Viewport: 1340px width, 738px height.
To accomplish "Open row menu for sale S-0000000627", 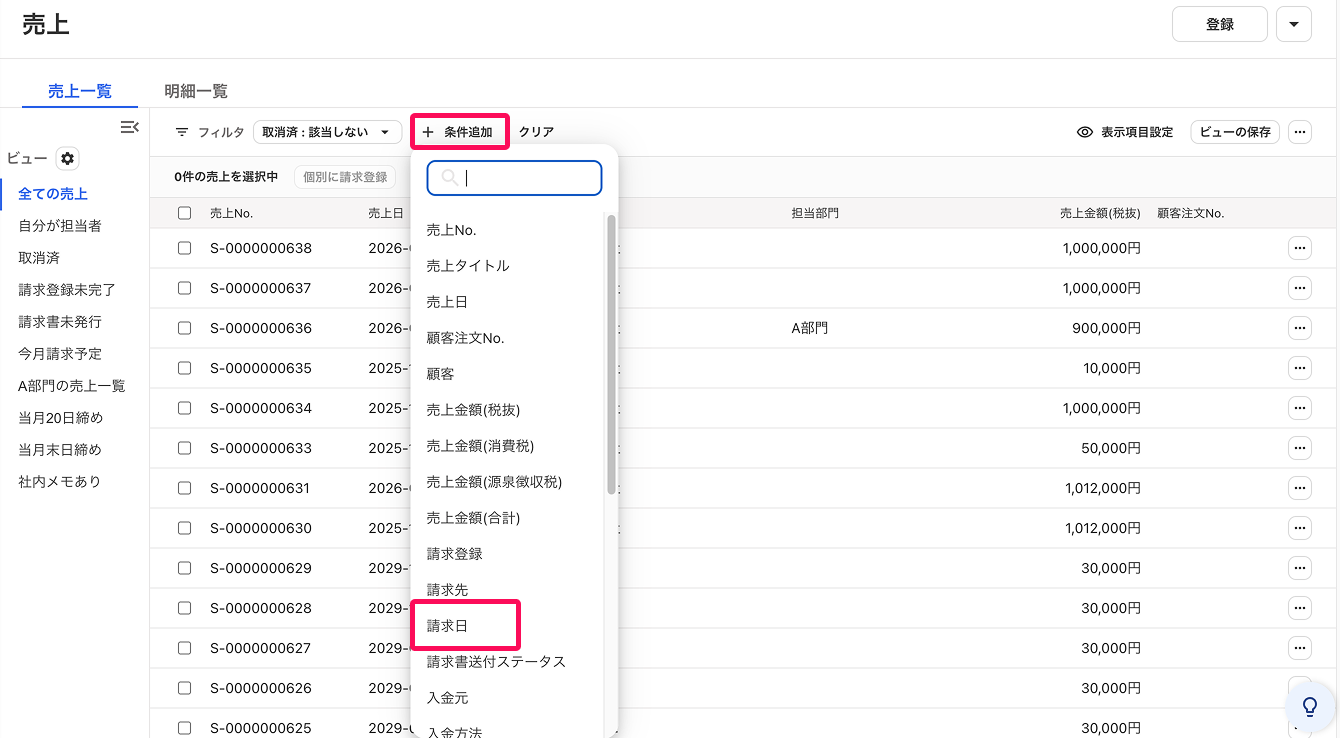I will (x=1299, y=648).
